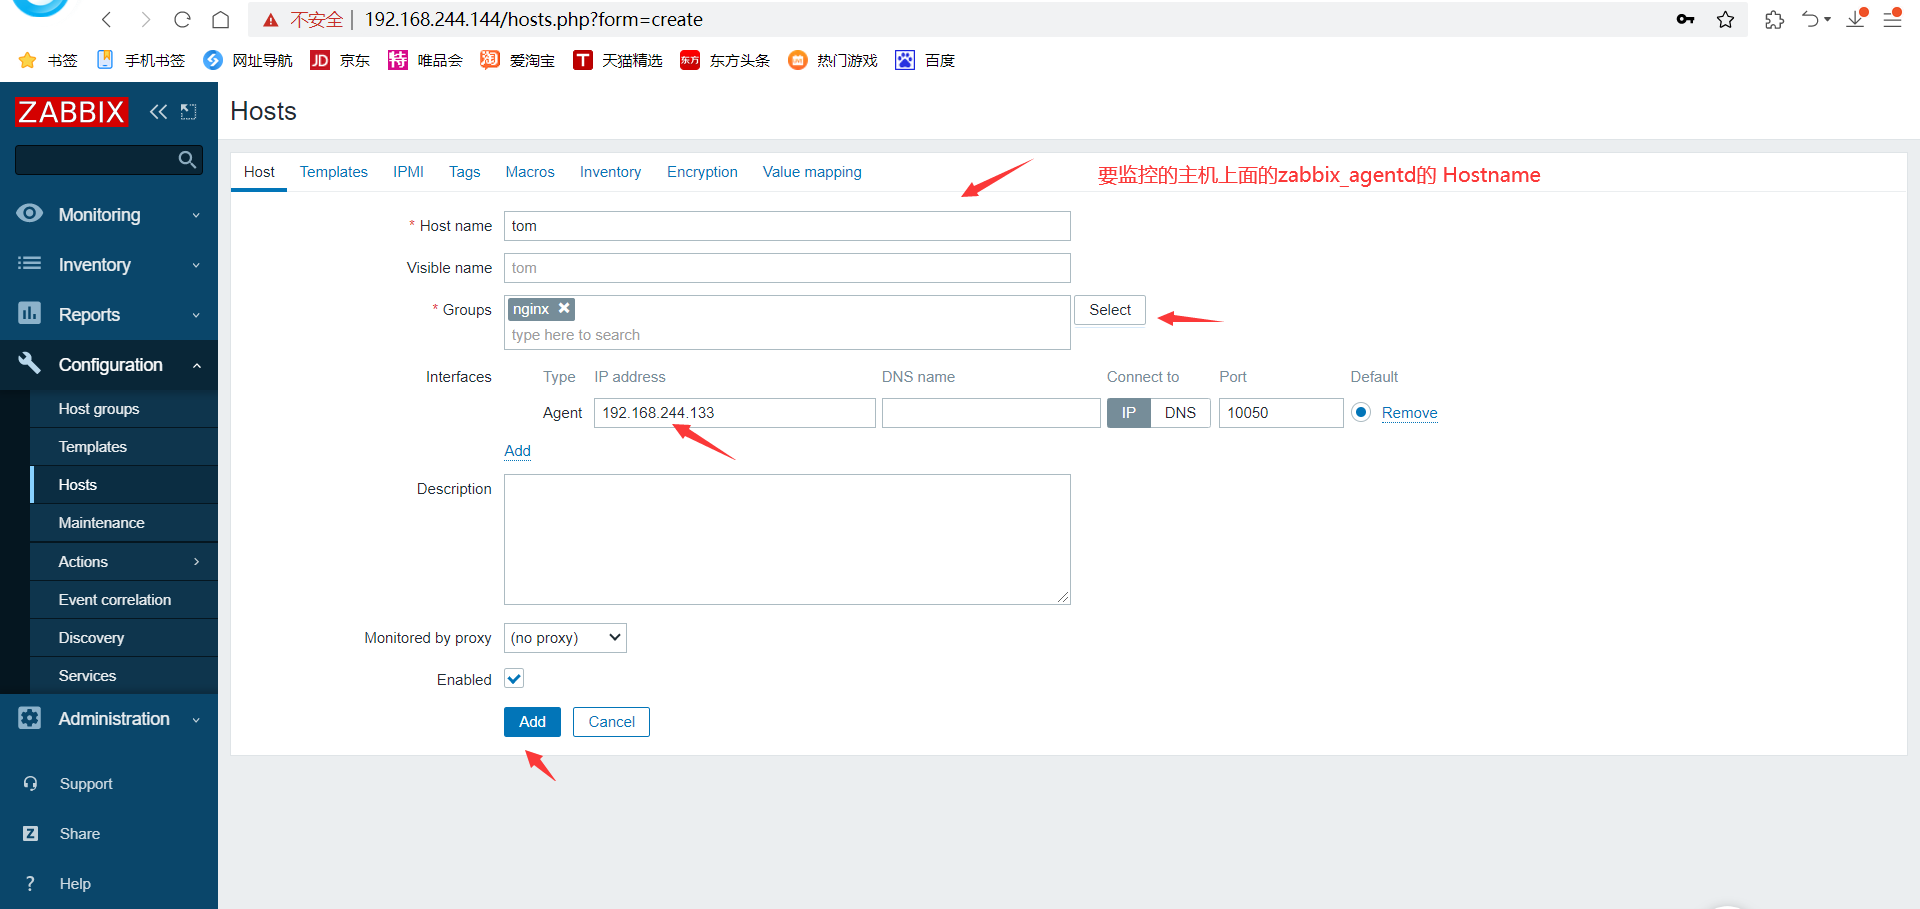The image size is (1920, 909).
Task: Click the Inventory list icon
Action: 30,264
